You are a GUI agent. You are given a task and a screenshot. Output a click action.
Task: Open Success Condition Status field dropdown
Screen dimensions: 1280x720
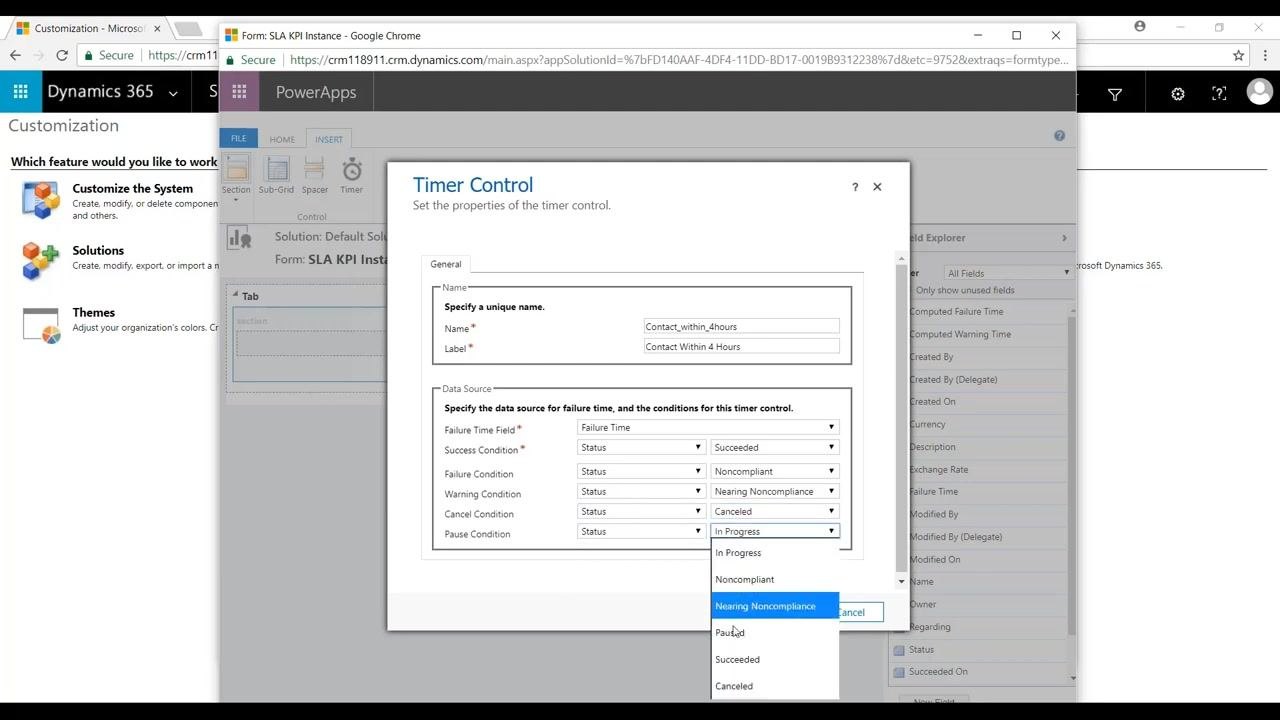click(x=641, y=447)
